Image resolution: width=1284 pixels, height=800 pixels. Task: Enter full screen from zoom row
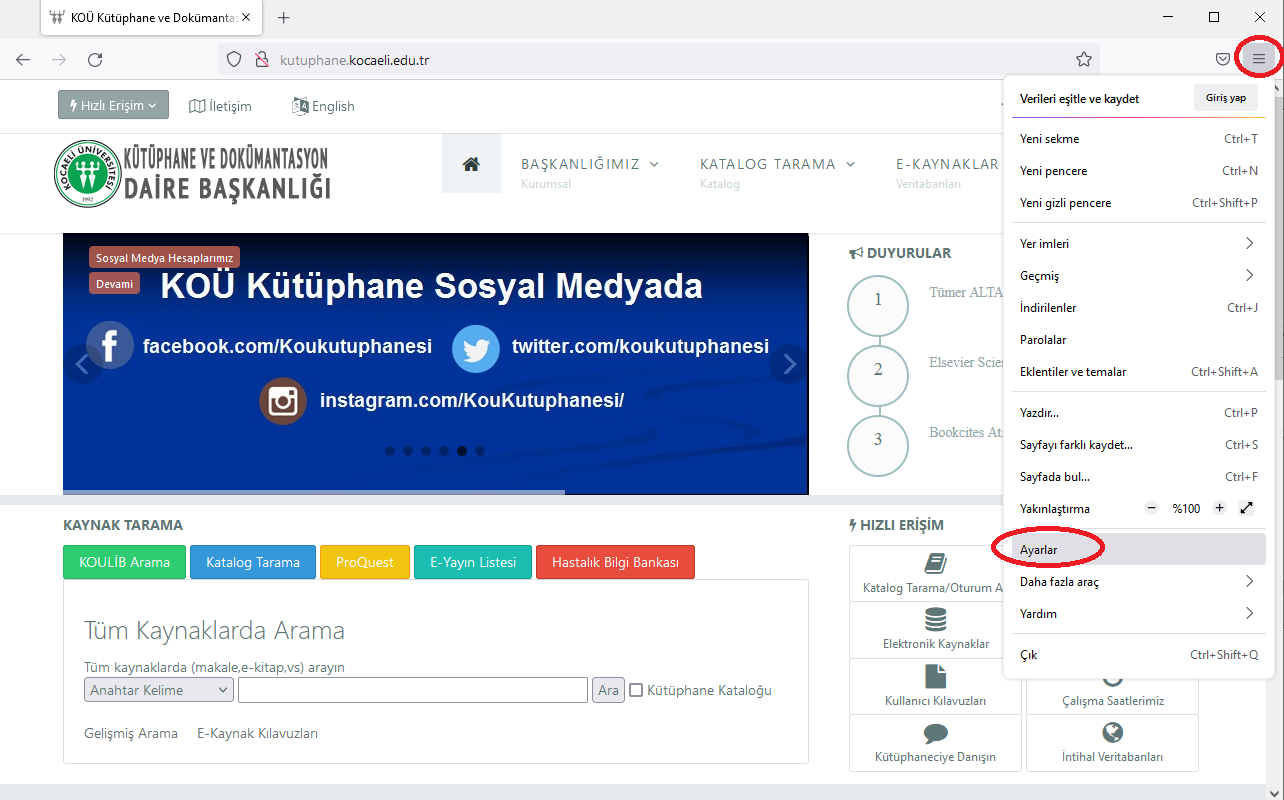click(x=1246, y=508)
